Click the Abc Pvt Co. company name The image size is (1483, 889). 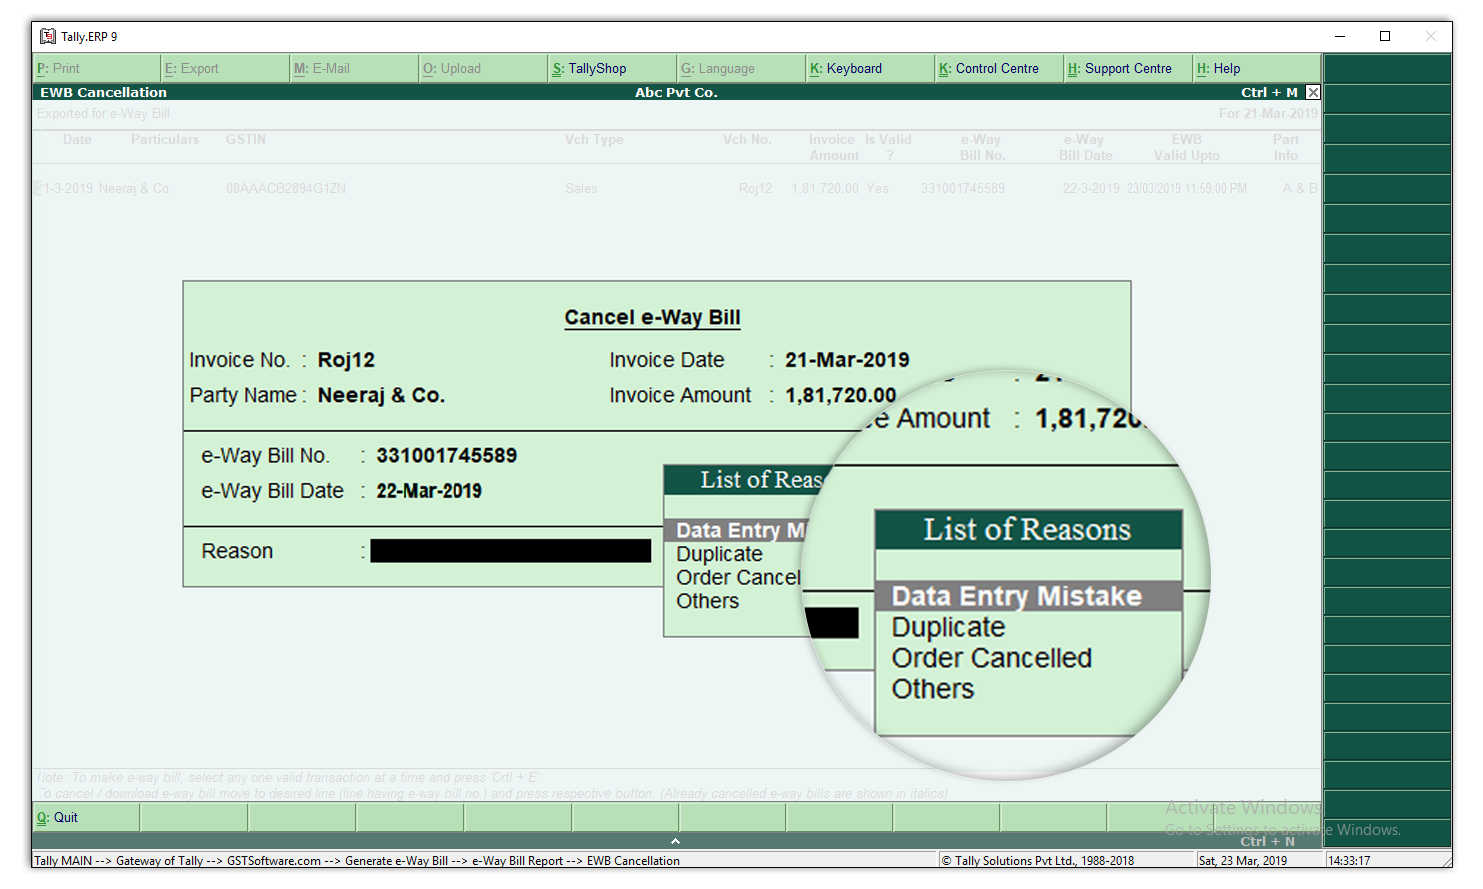pos(676,92)
